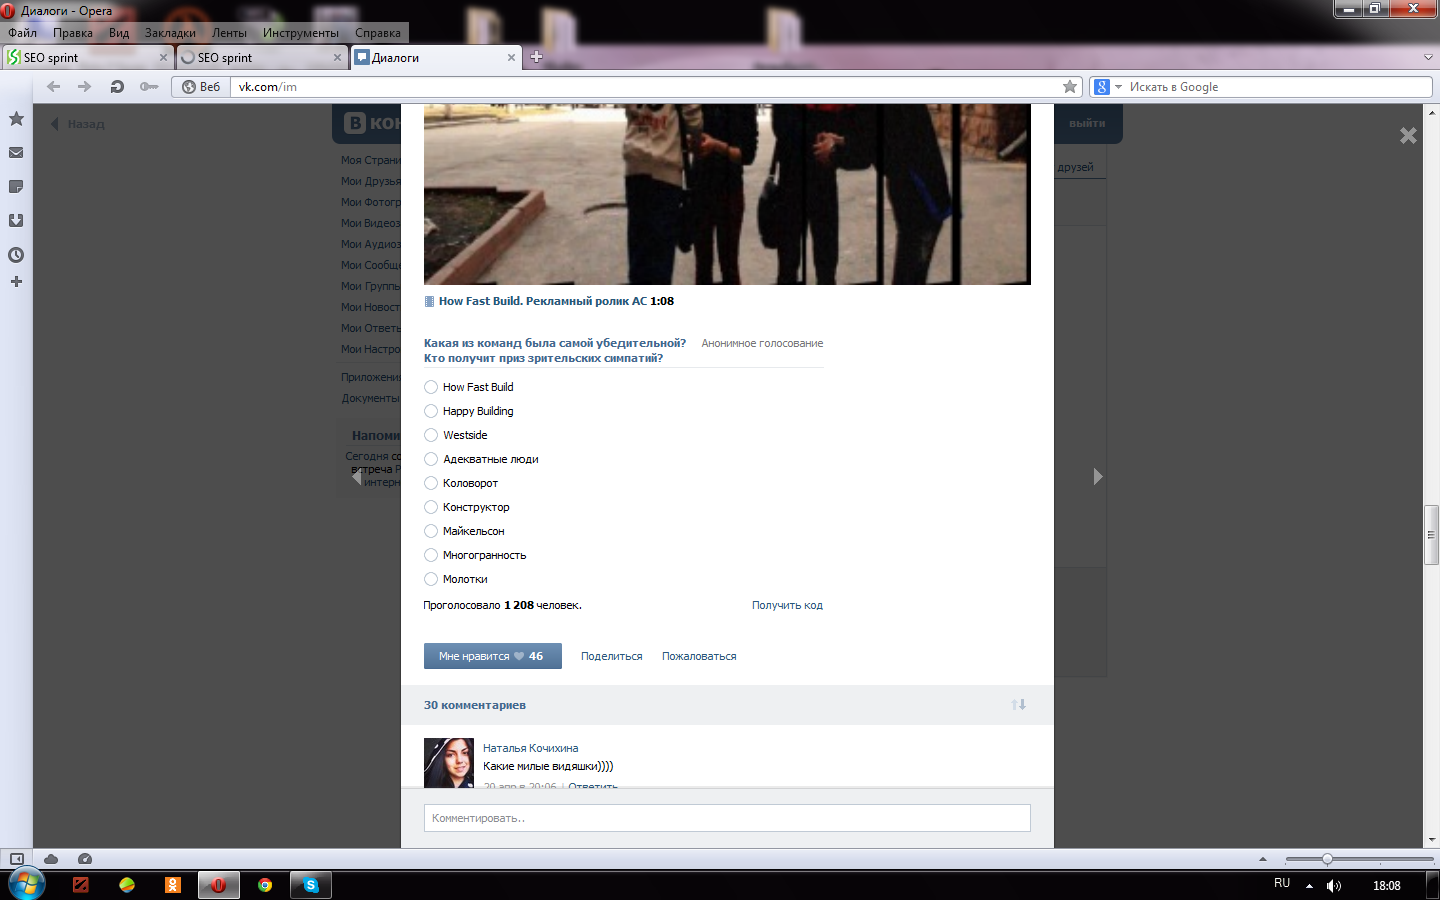The image size is (1440, 900).
Task: Click the page vertical scrollbar thumb
Action: click(1431, 536)
